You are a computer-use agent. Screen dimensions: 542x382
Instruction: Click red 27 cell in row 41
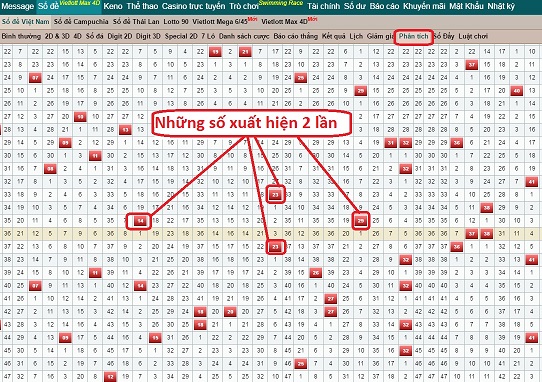(331, 299)
